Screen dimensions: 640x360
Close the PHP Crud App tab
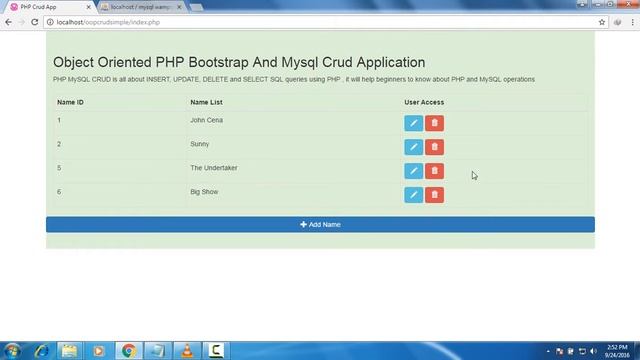[x=88, y=7]
